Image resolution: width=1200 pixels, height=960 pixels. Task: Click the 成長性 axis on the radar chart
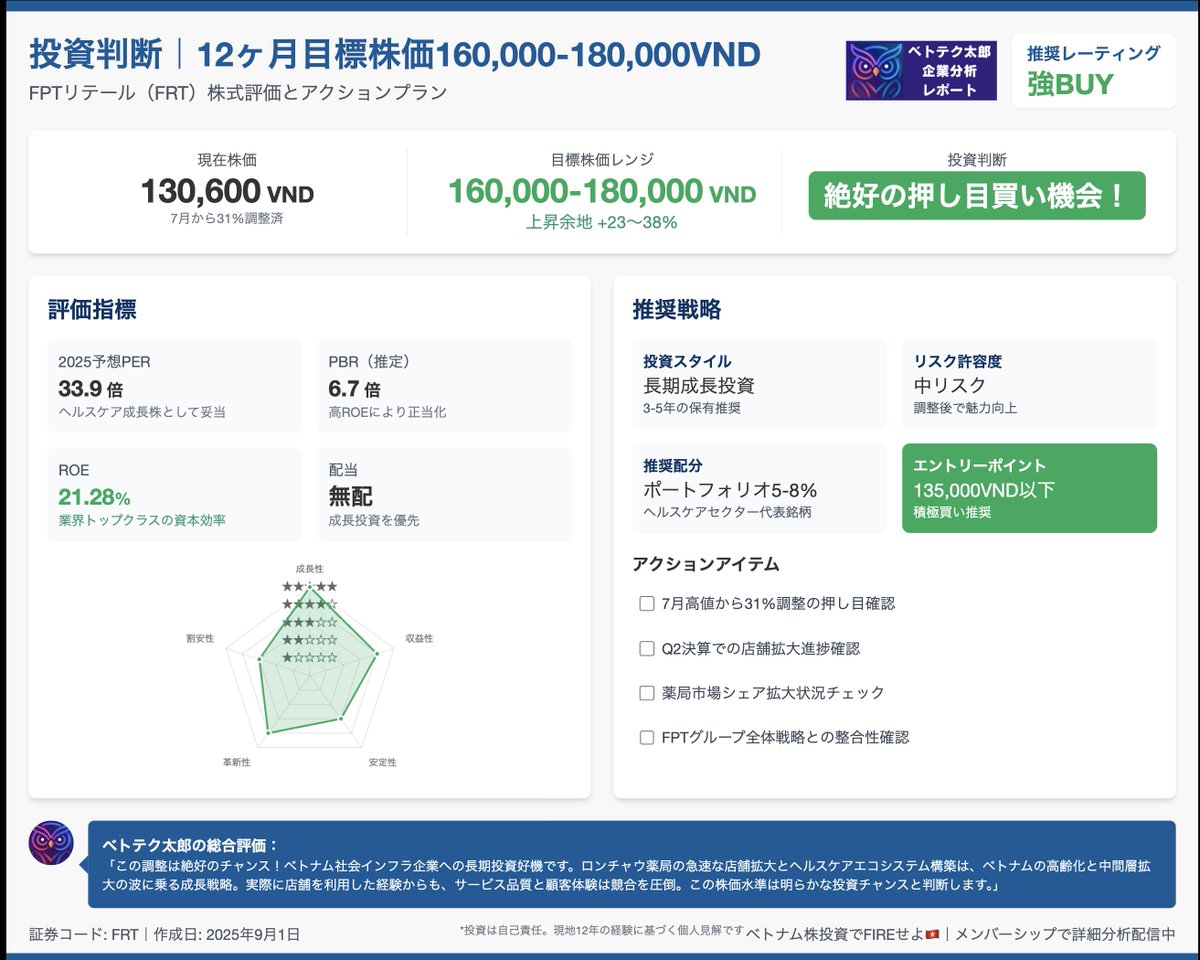click(x=311, y=567)
